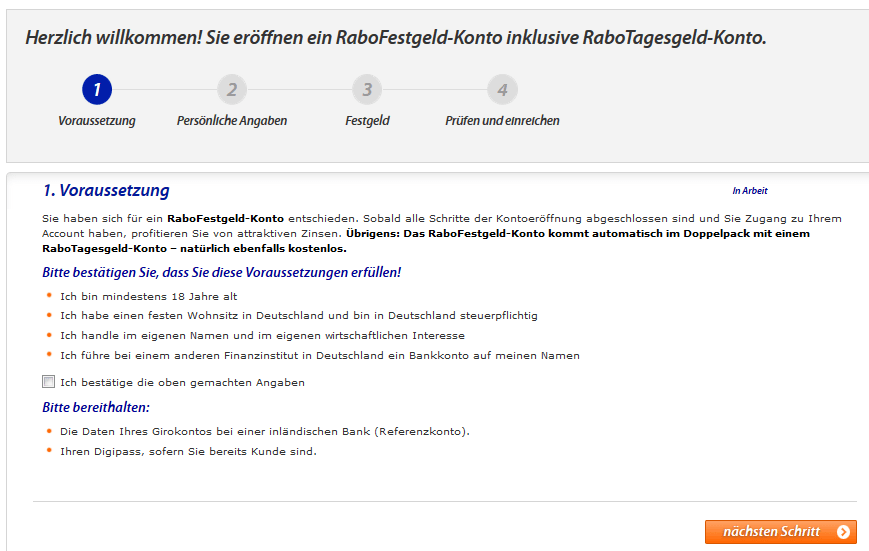Click 'Ich bin mindestens 18 Jahre alt'
This screenshot has width=869, height=551.
149,297
